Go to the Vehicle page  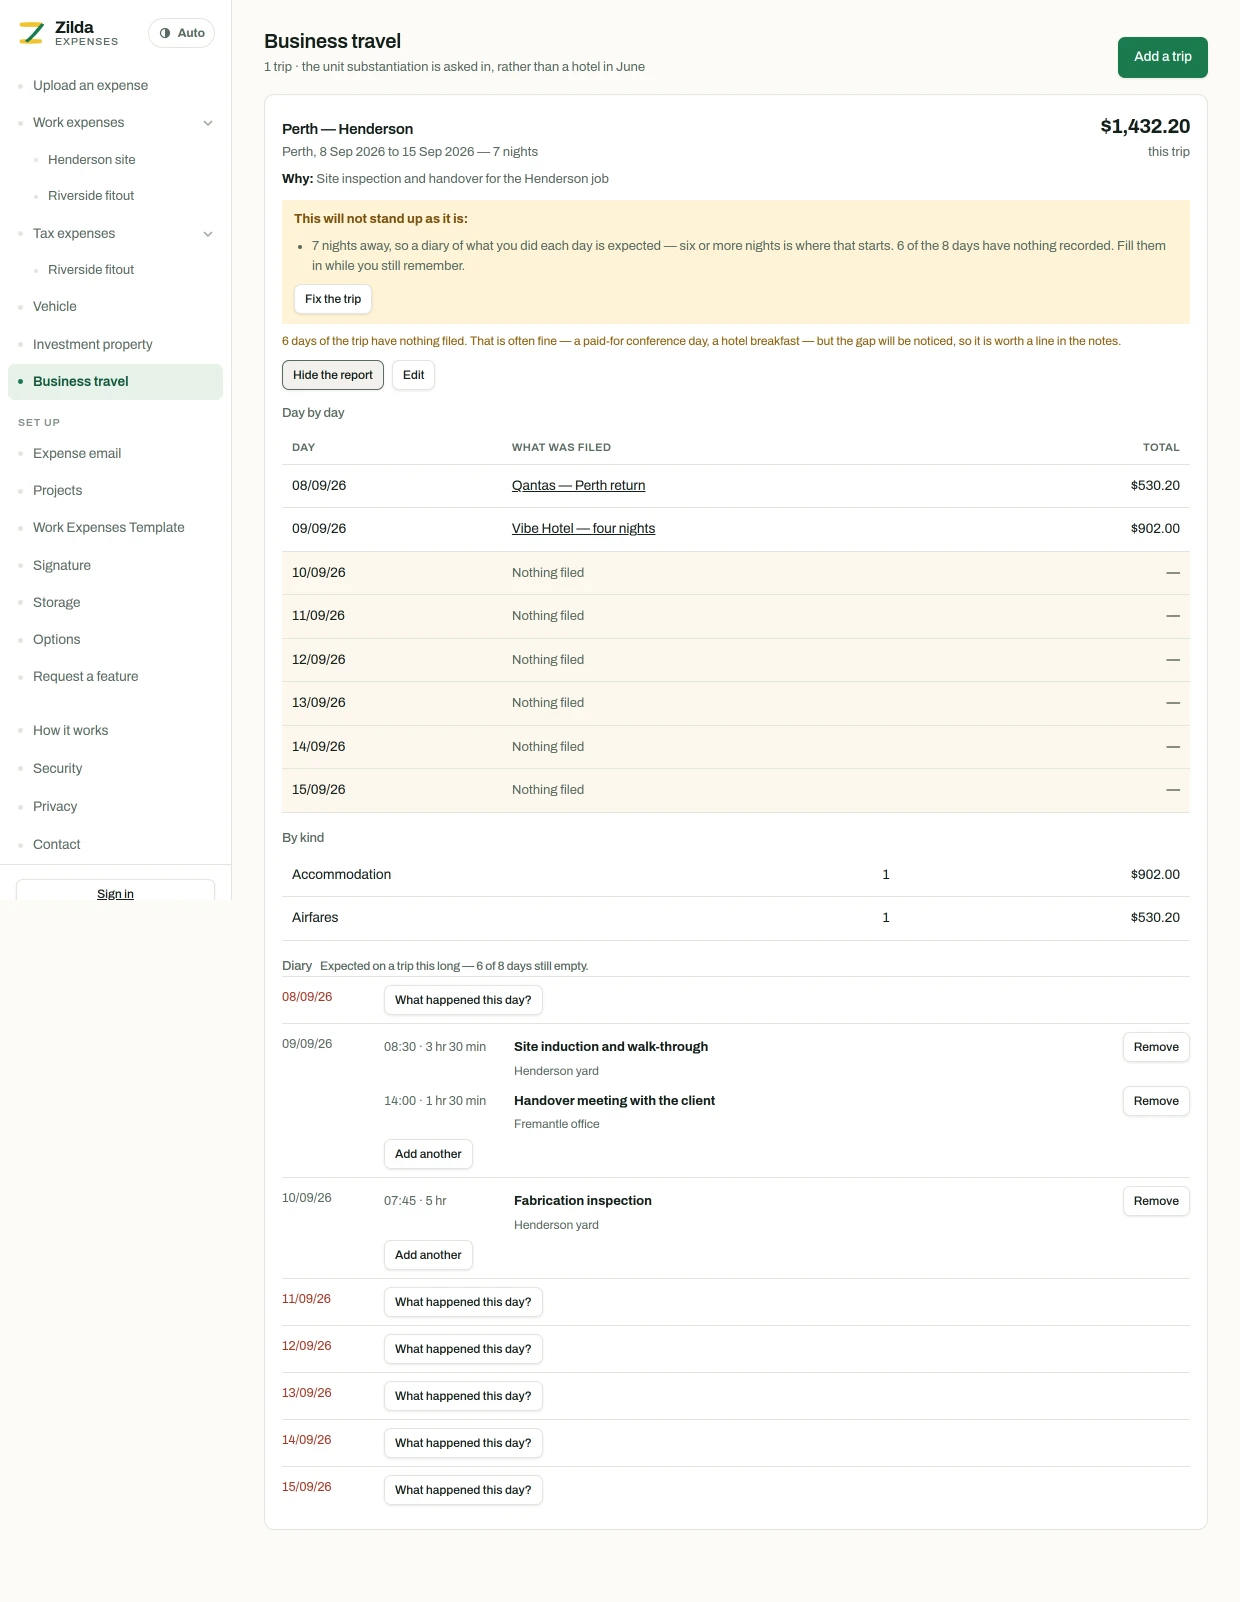pyautogui.click(x=115, y=307)
